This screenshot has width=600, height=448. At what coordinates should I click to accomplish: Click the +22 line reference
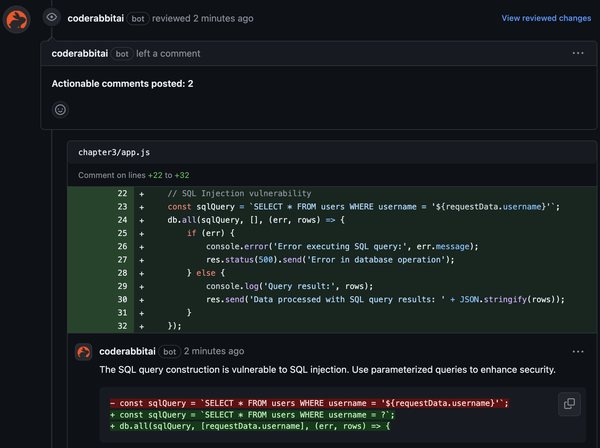click(154, 175)
